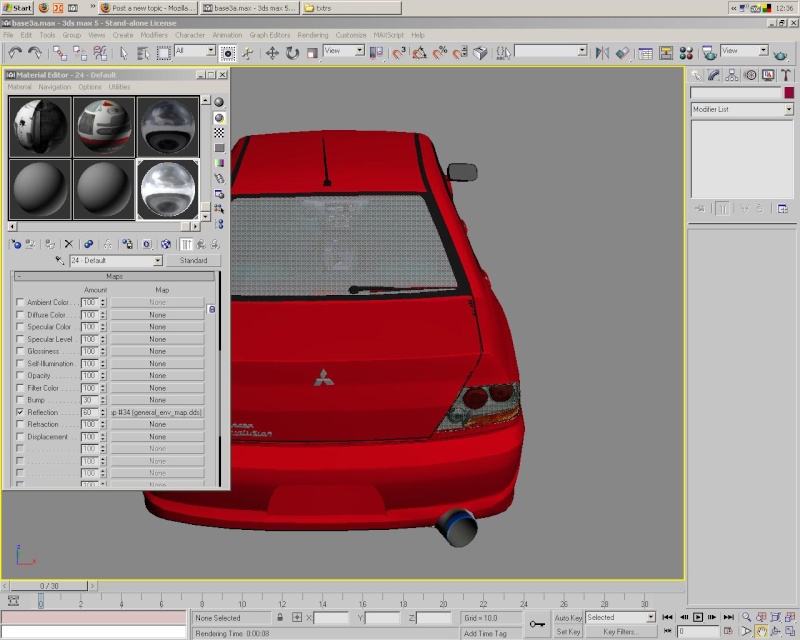Click Reflection map general_env_map.dds button
The height and width of the screenshot is (640, 800).
click(x=157, y=412)
